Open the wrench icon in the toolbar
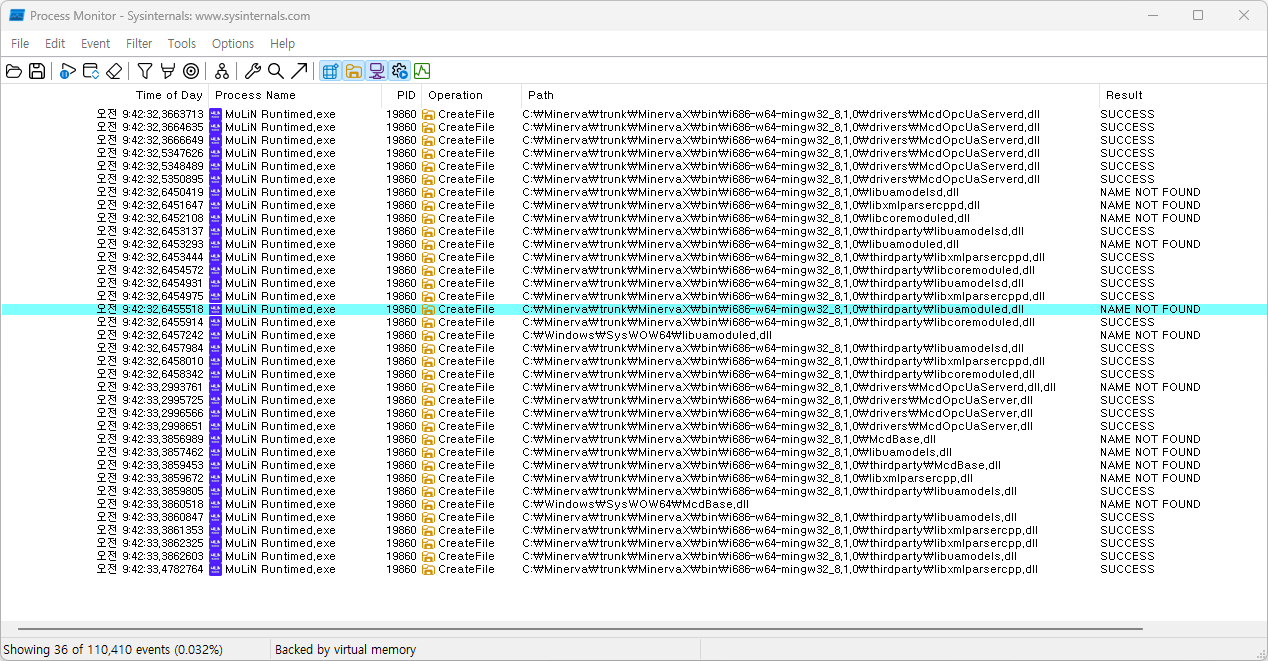 point(253,71)
